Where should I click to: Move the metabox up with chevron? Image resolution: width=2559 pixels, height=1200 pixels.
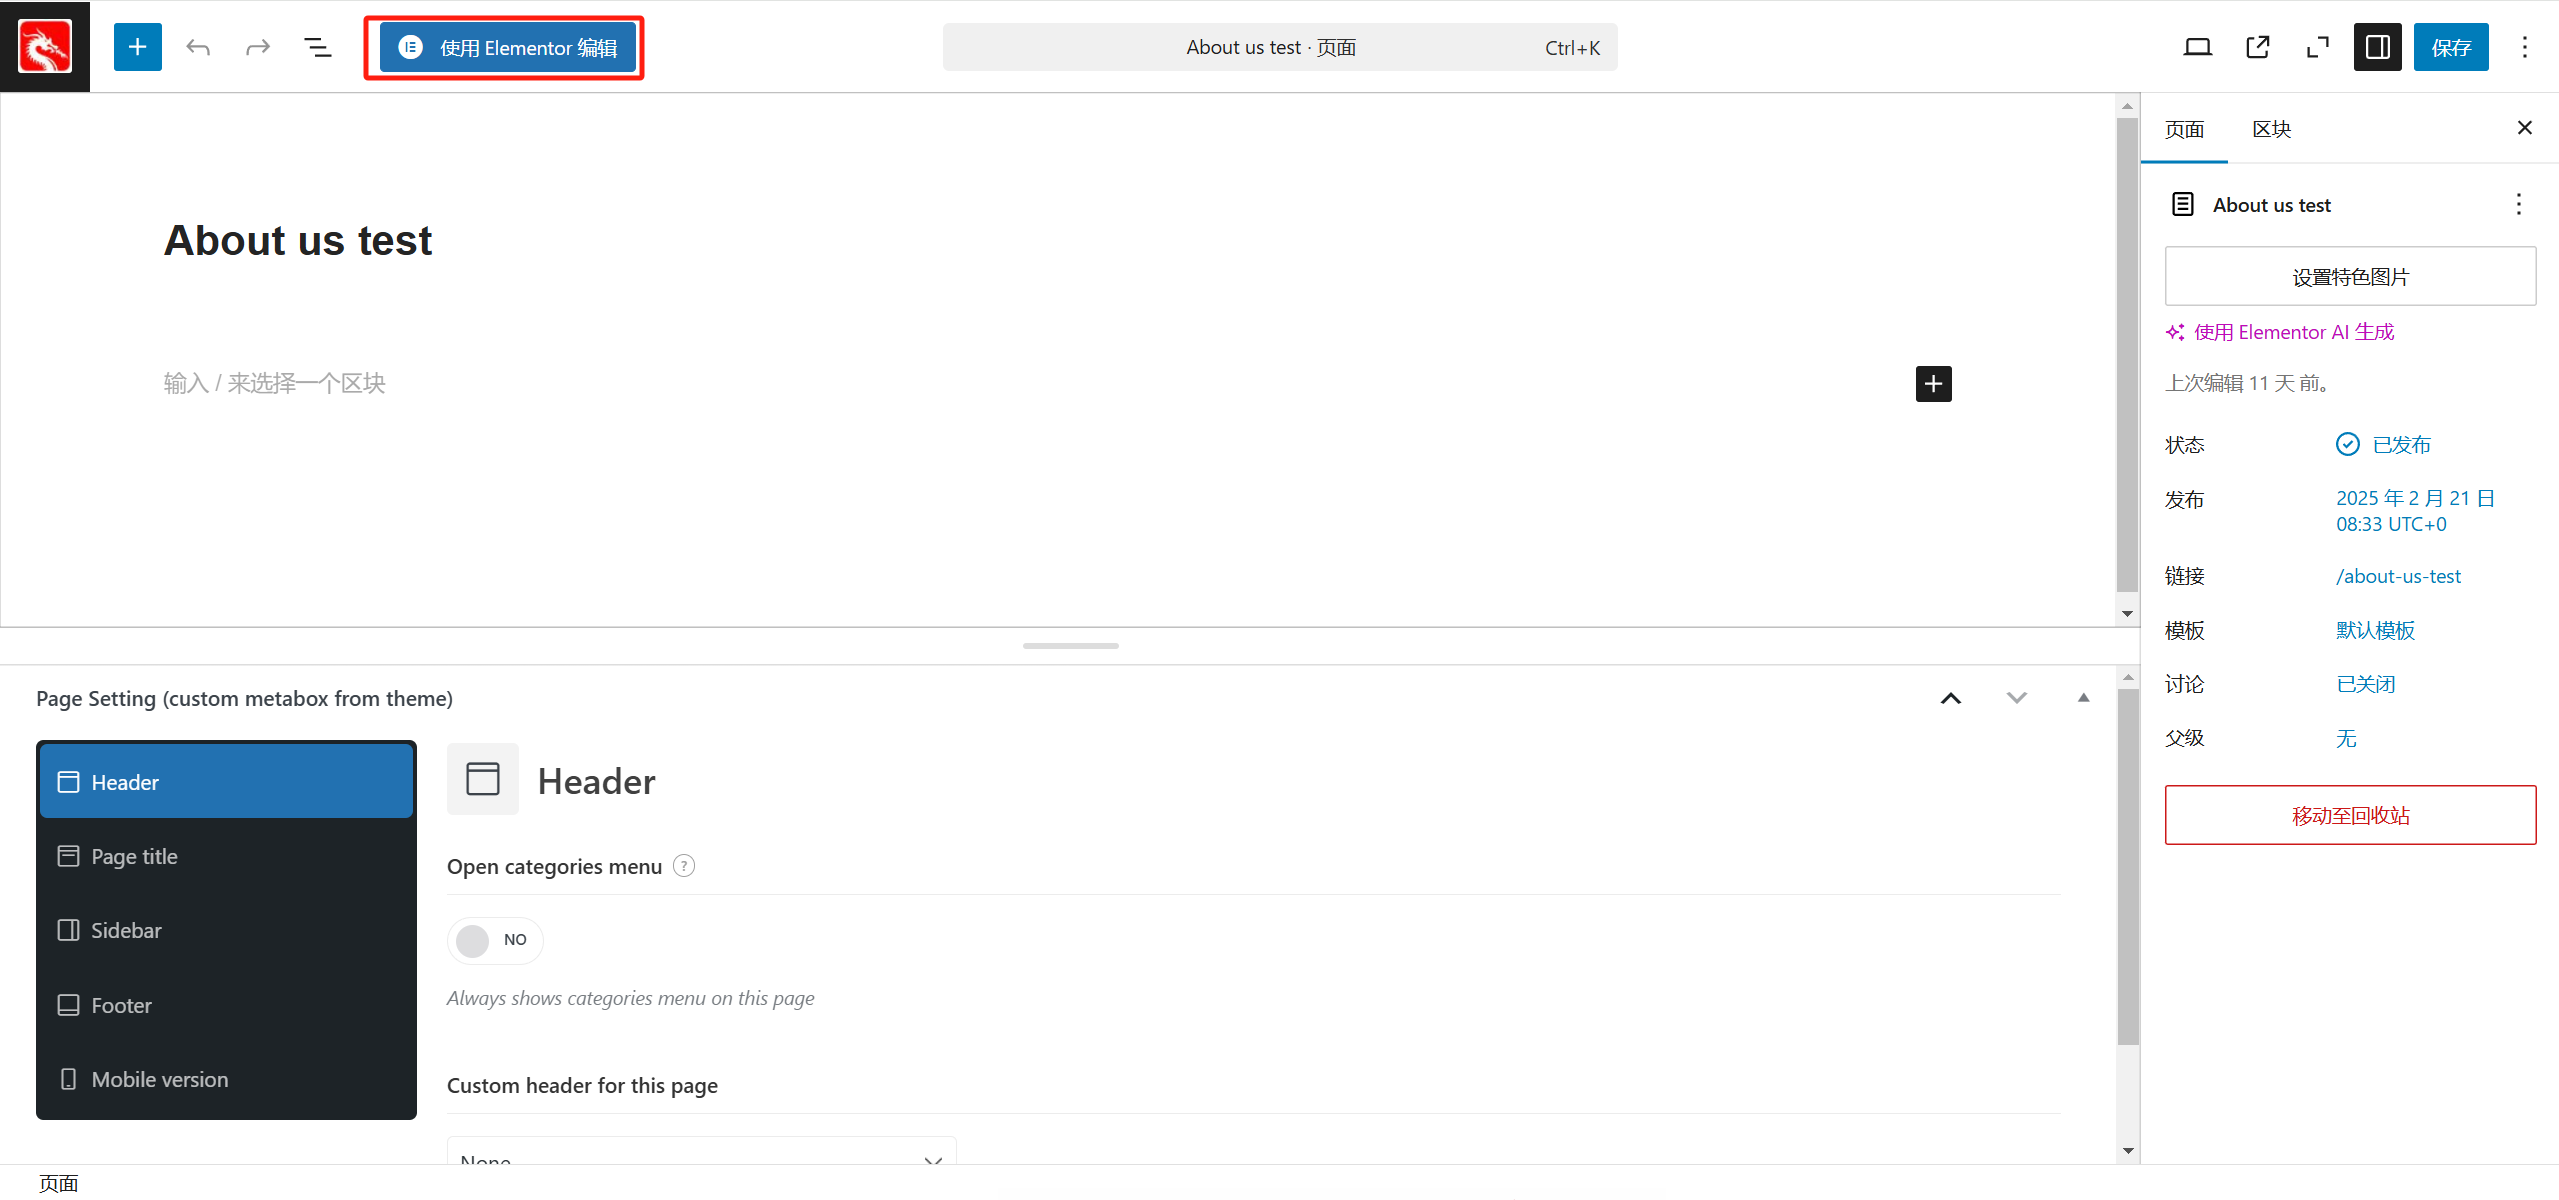coord(1950,698)
